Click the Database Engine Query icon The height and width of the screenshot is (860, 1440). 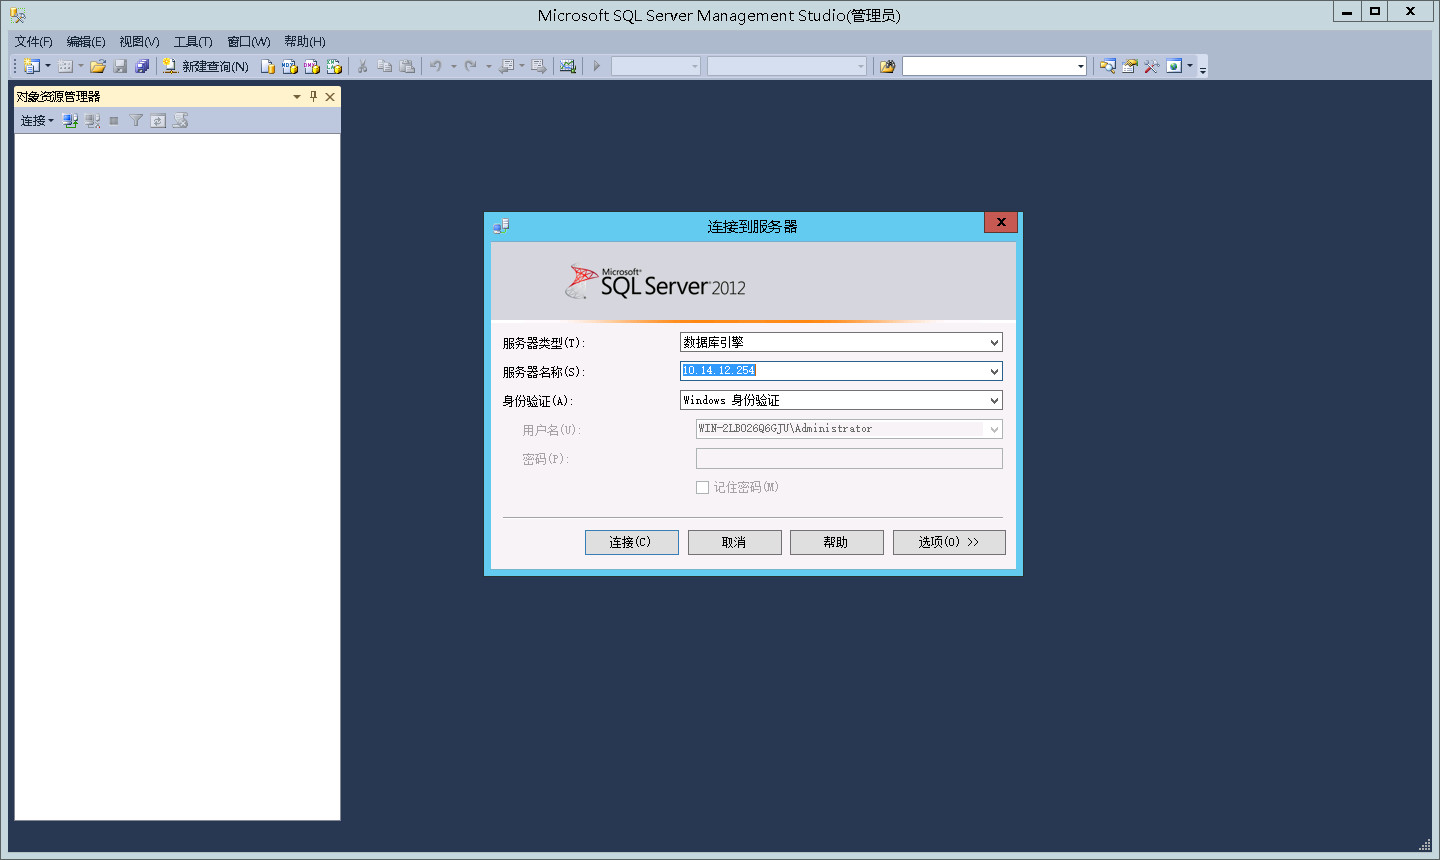tap(267, 66)
